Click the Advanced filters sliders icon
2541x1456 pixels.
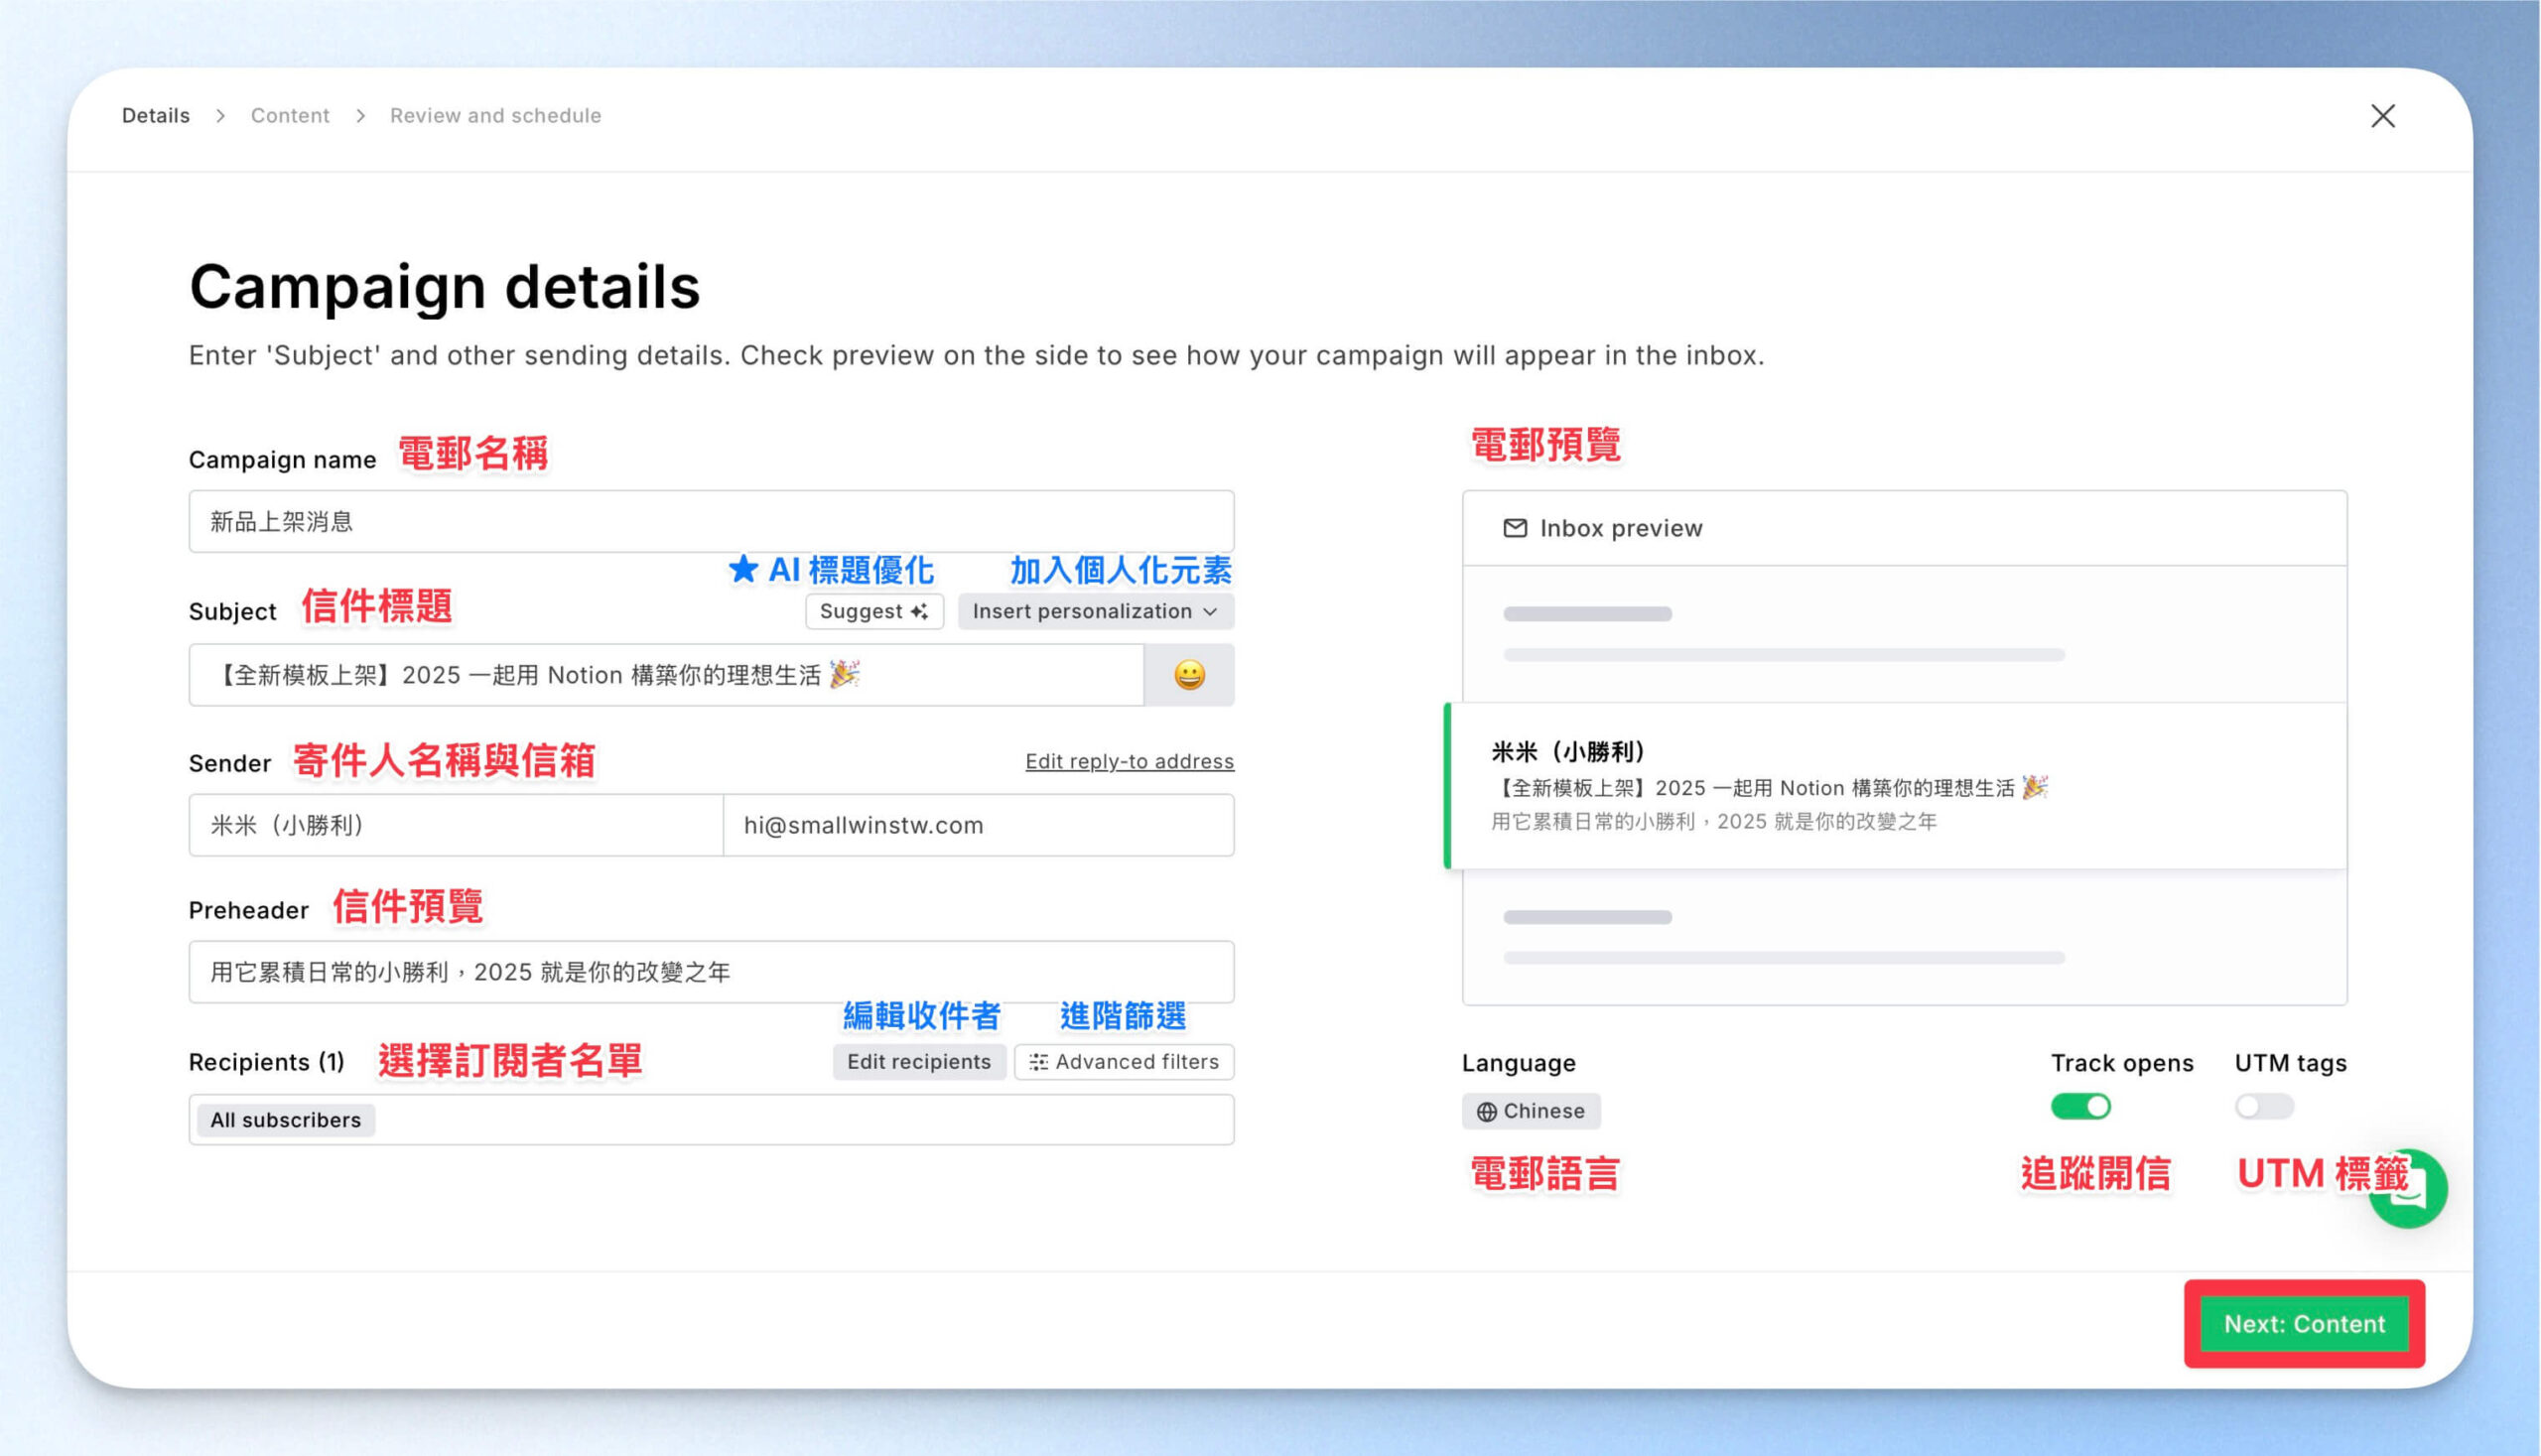1038,1062
